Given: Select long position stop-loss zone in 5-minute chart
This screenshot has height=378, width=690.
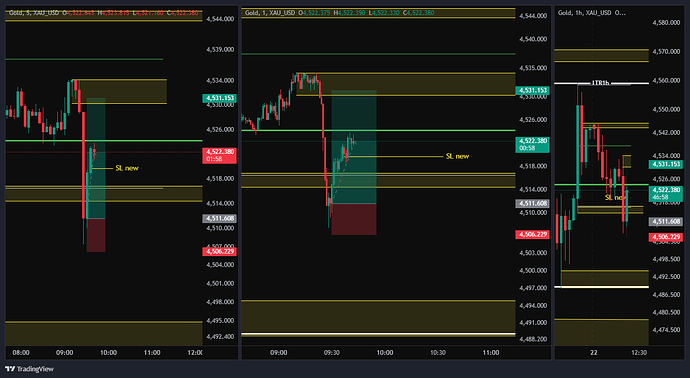Looking at the screenshot, I should click(x=96, y=235).
